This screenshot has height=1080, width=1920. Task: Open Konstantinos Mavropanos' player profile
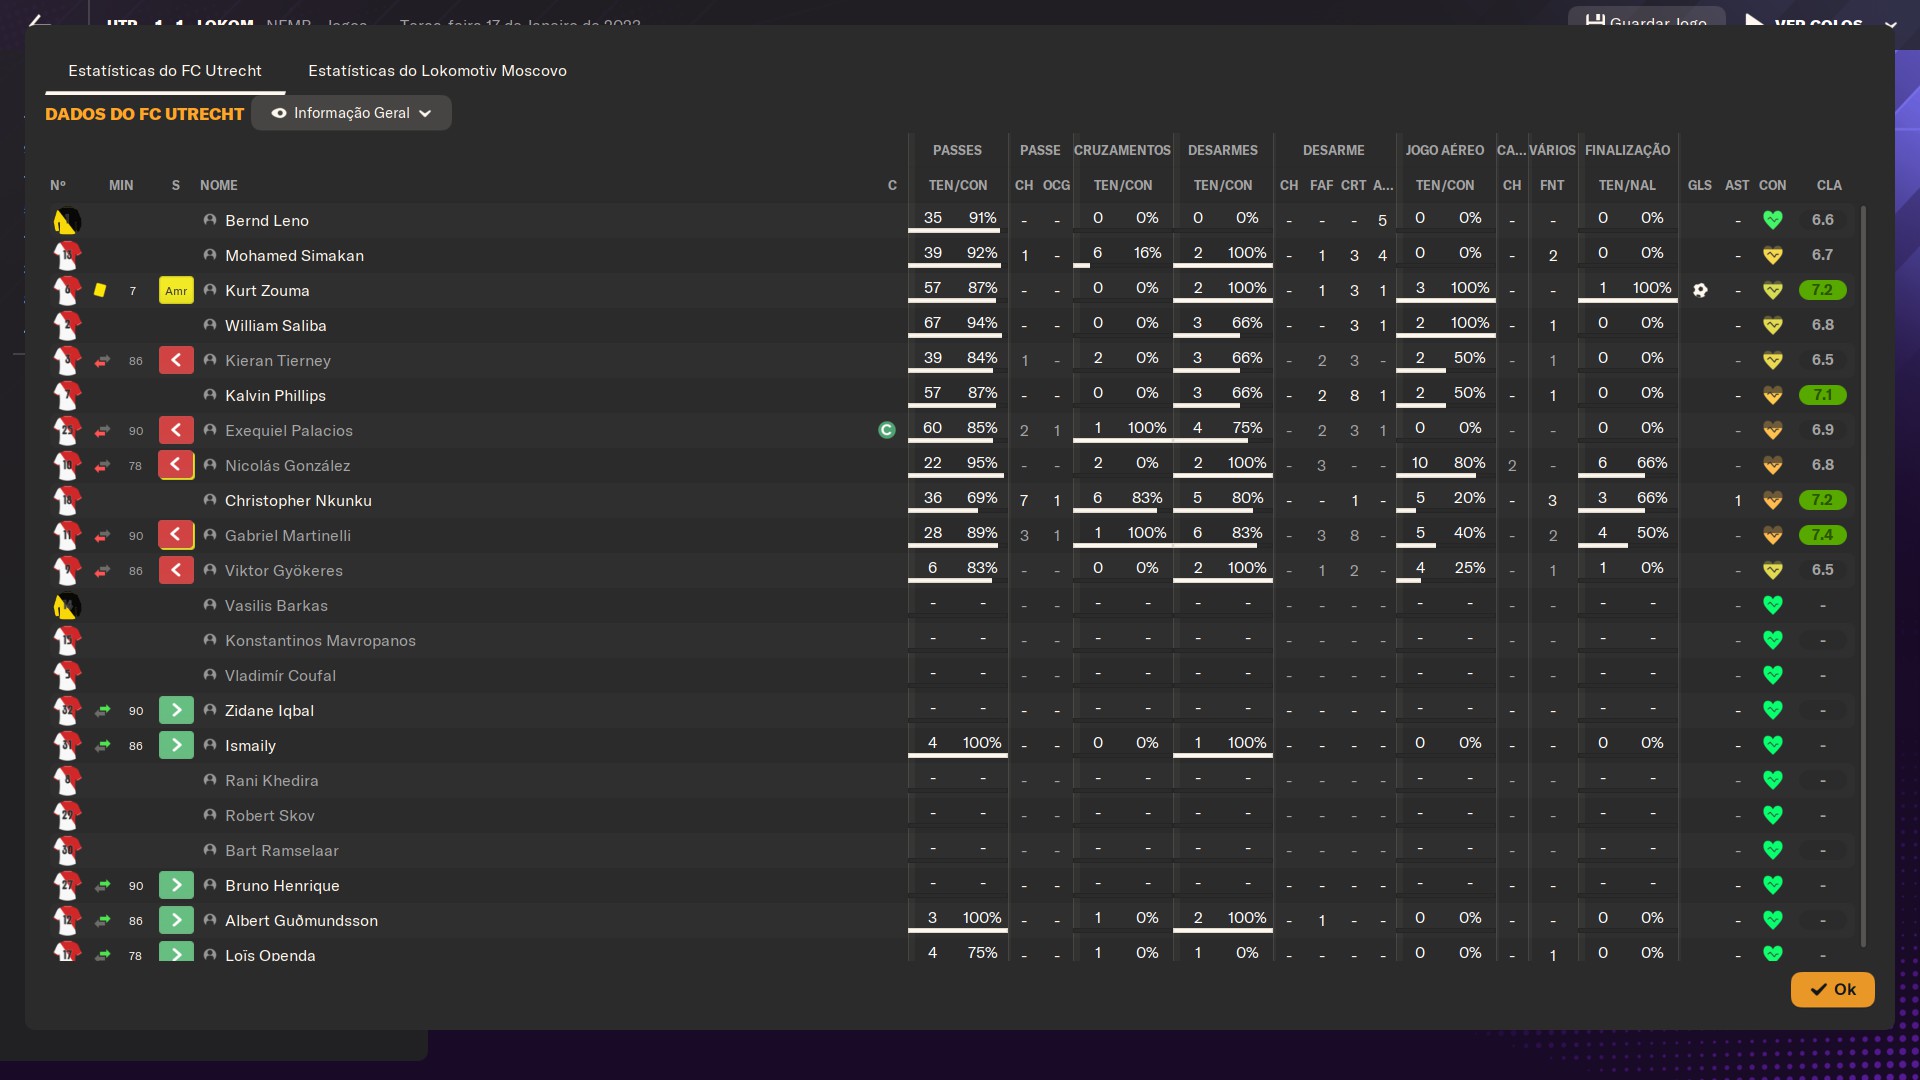(x=320, y=640)
